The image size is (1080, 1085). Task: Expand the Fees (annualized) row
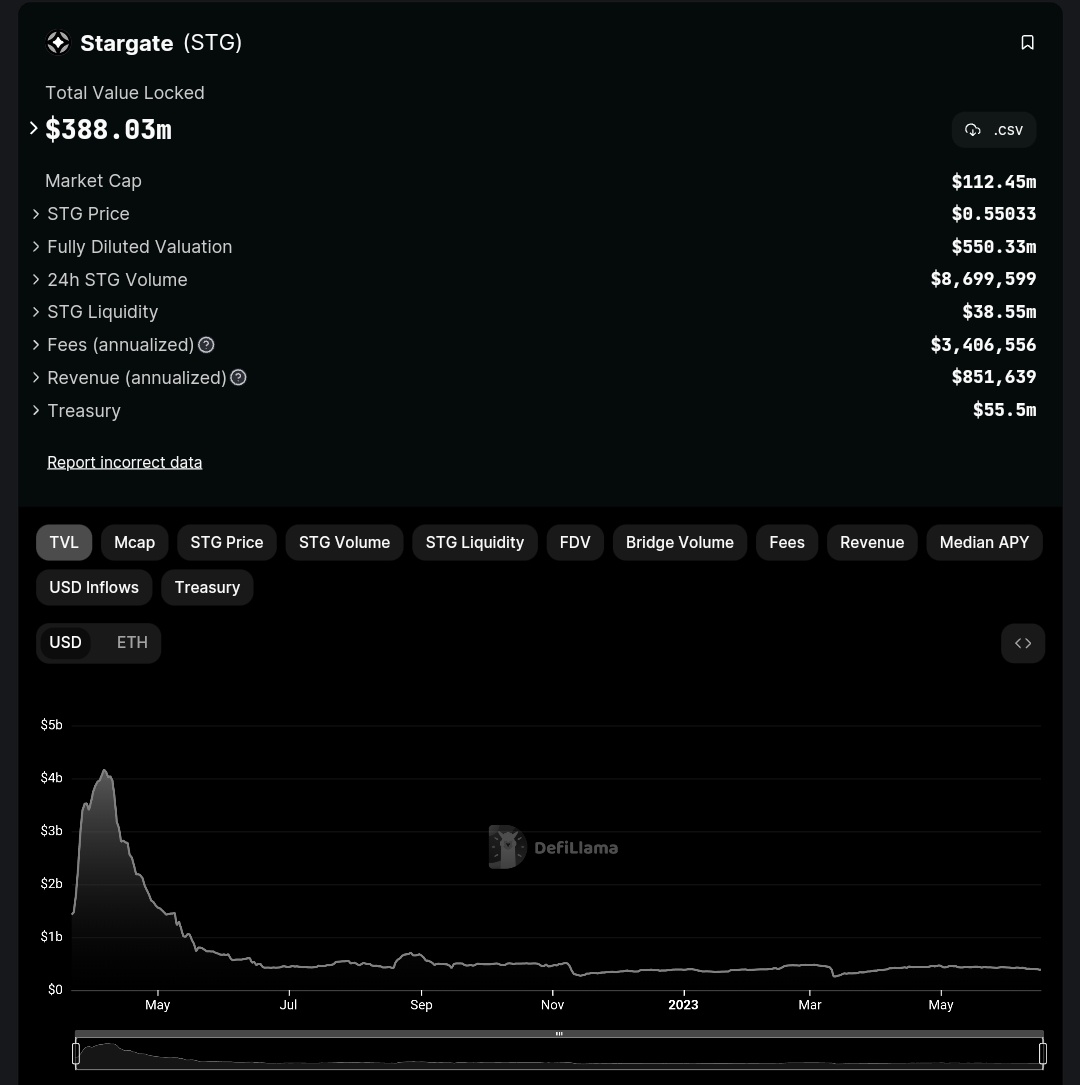coord(36,345)
